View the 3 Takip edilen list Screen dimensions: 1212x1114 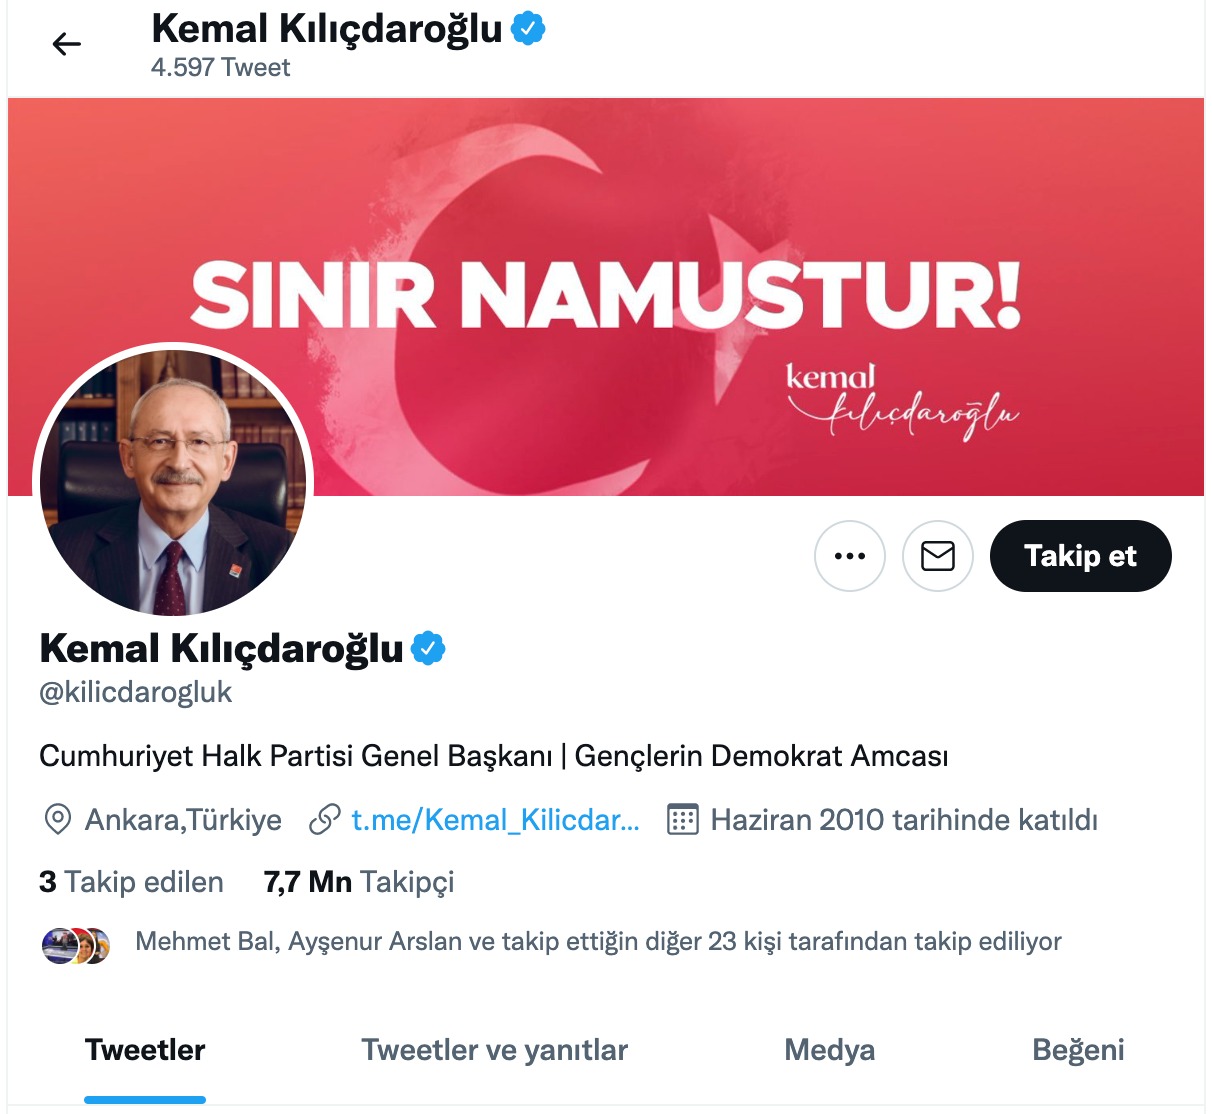tap(131, 882)
